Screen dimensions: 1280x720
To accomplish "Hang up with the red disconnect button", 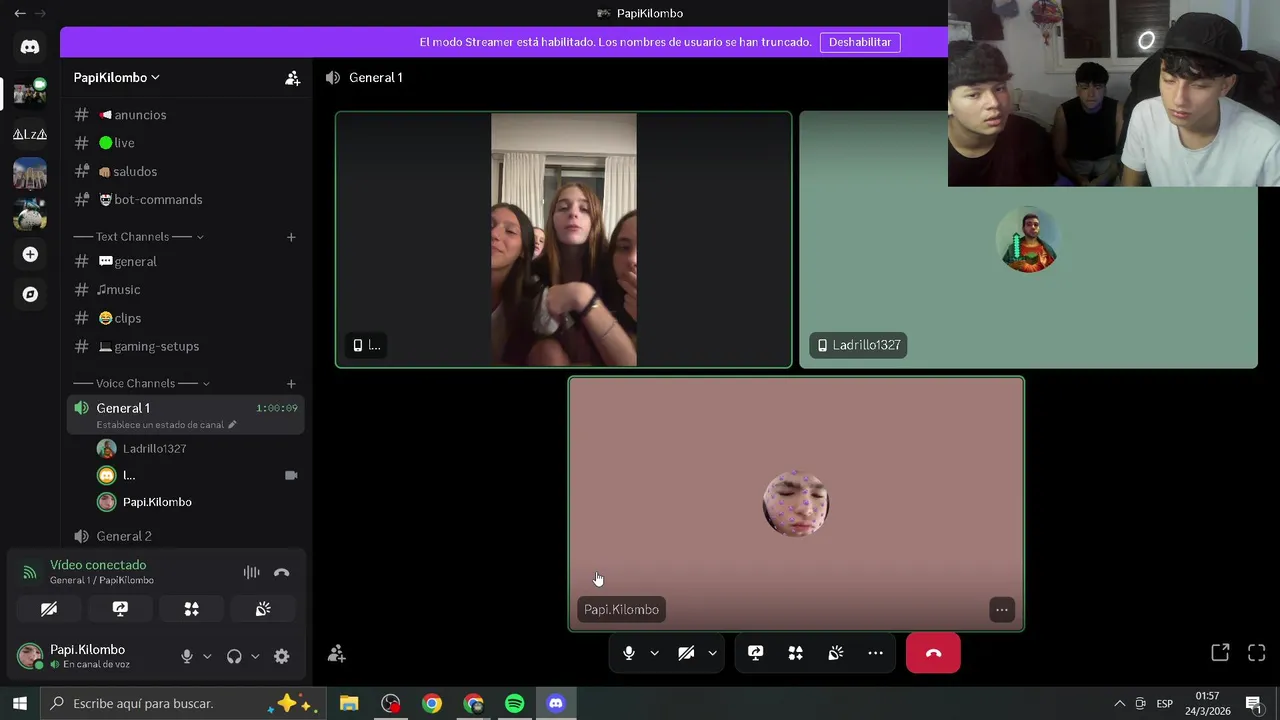I will pos(933,653).
